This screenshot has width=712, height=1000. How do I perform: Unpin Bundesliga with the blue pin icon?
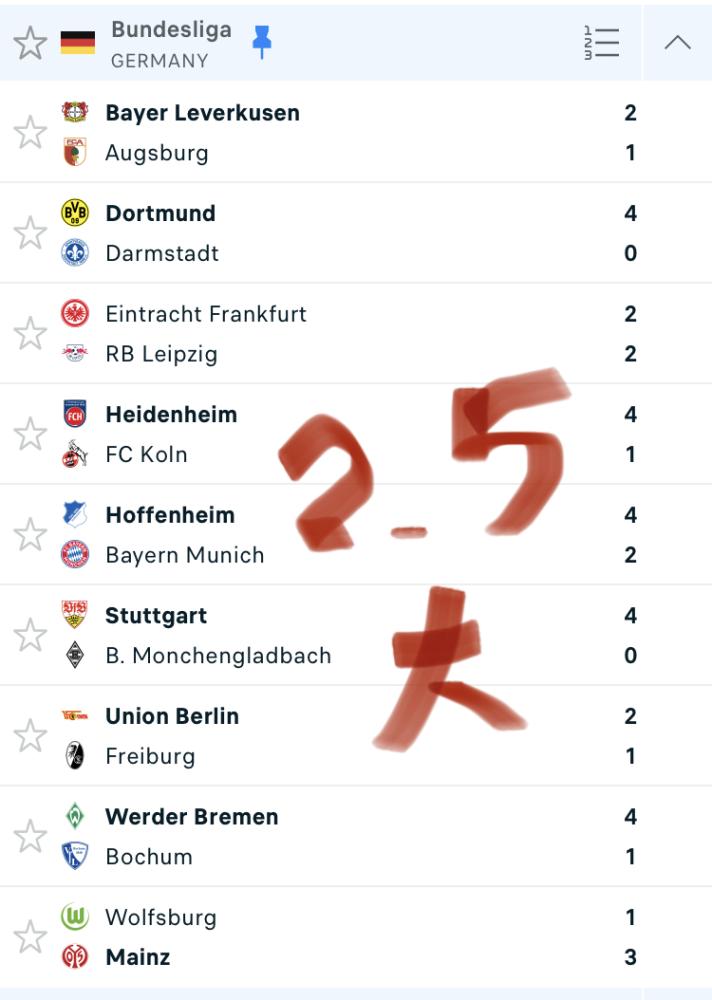click(x=262, y=42)
